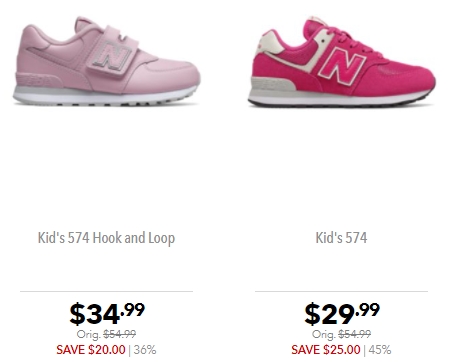This screenshot has height=362, width=449.
Task: Click the SAVE $25.00 label
Action: point(326,350)
